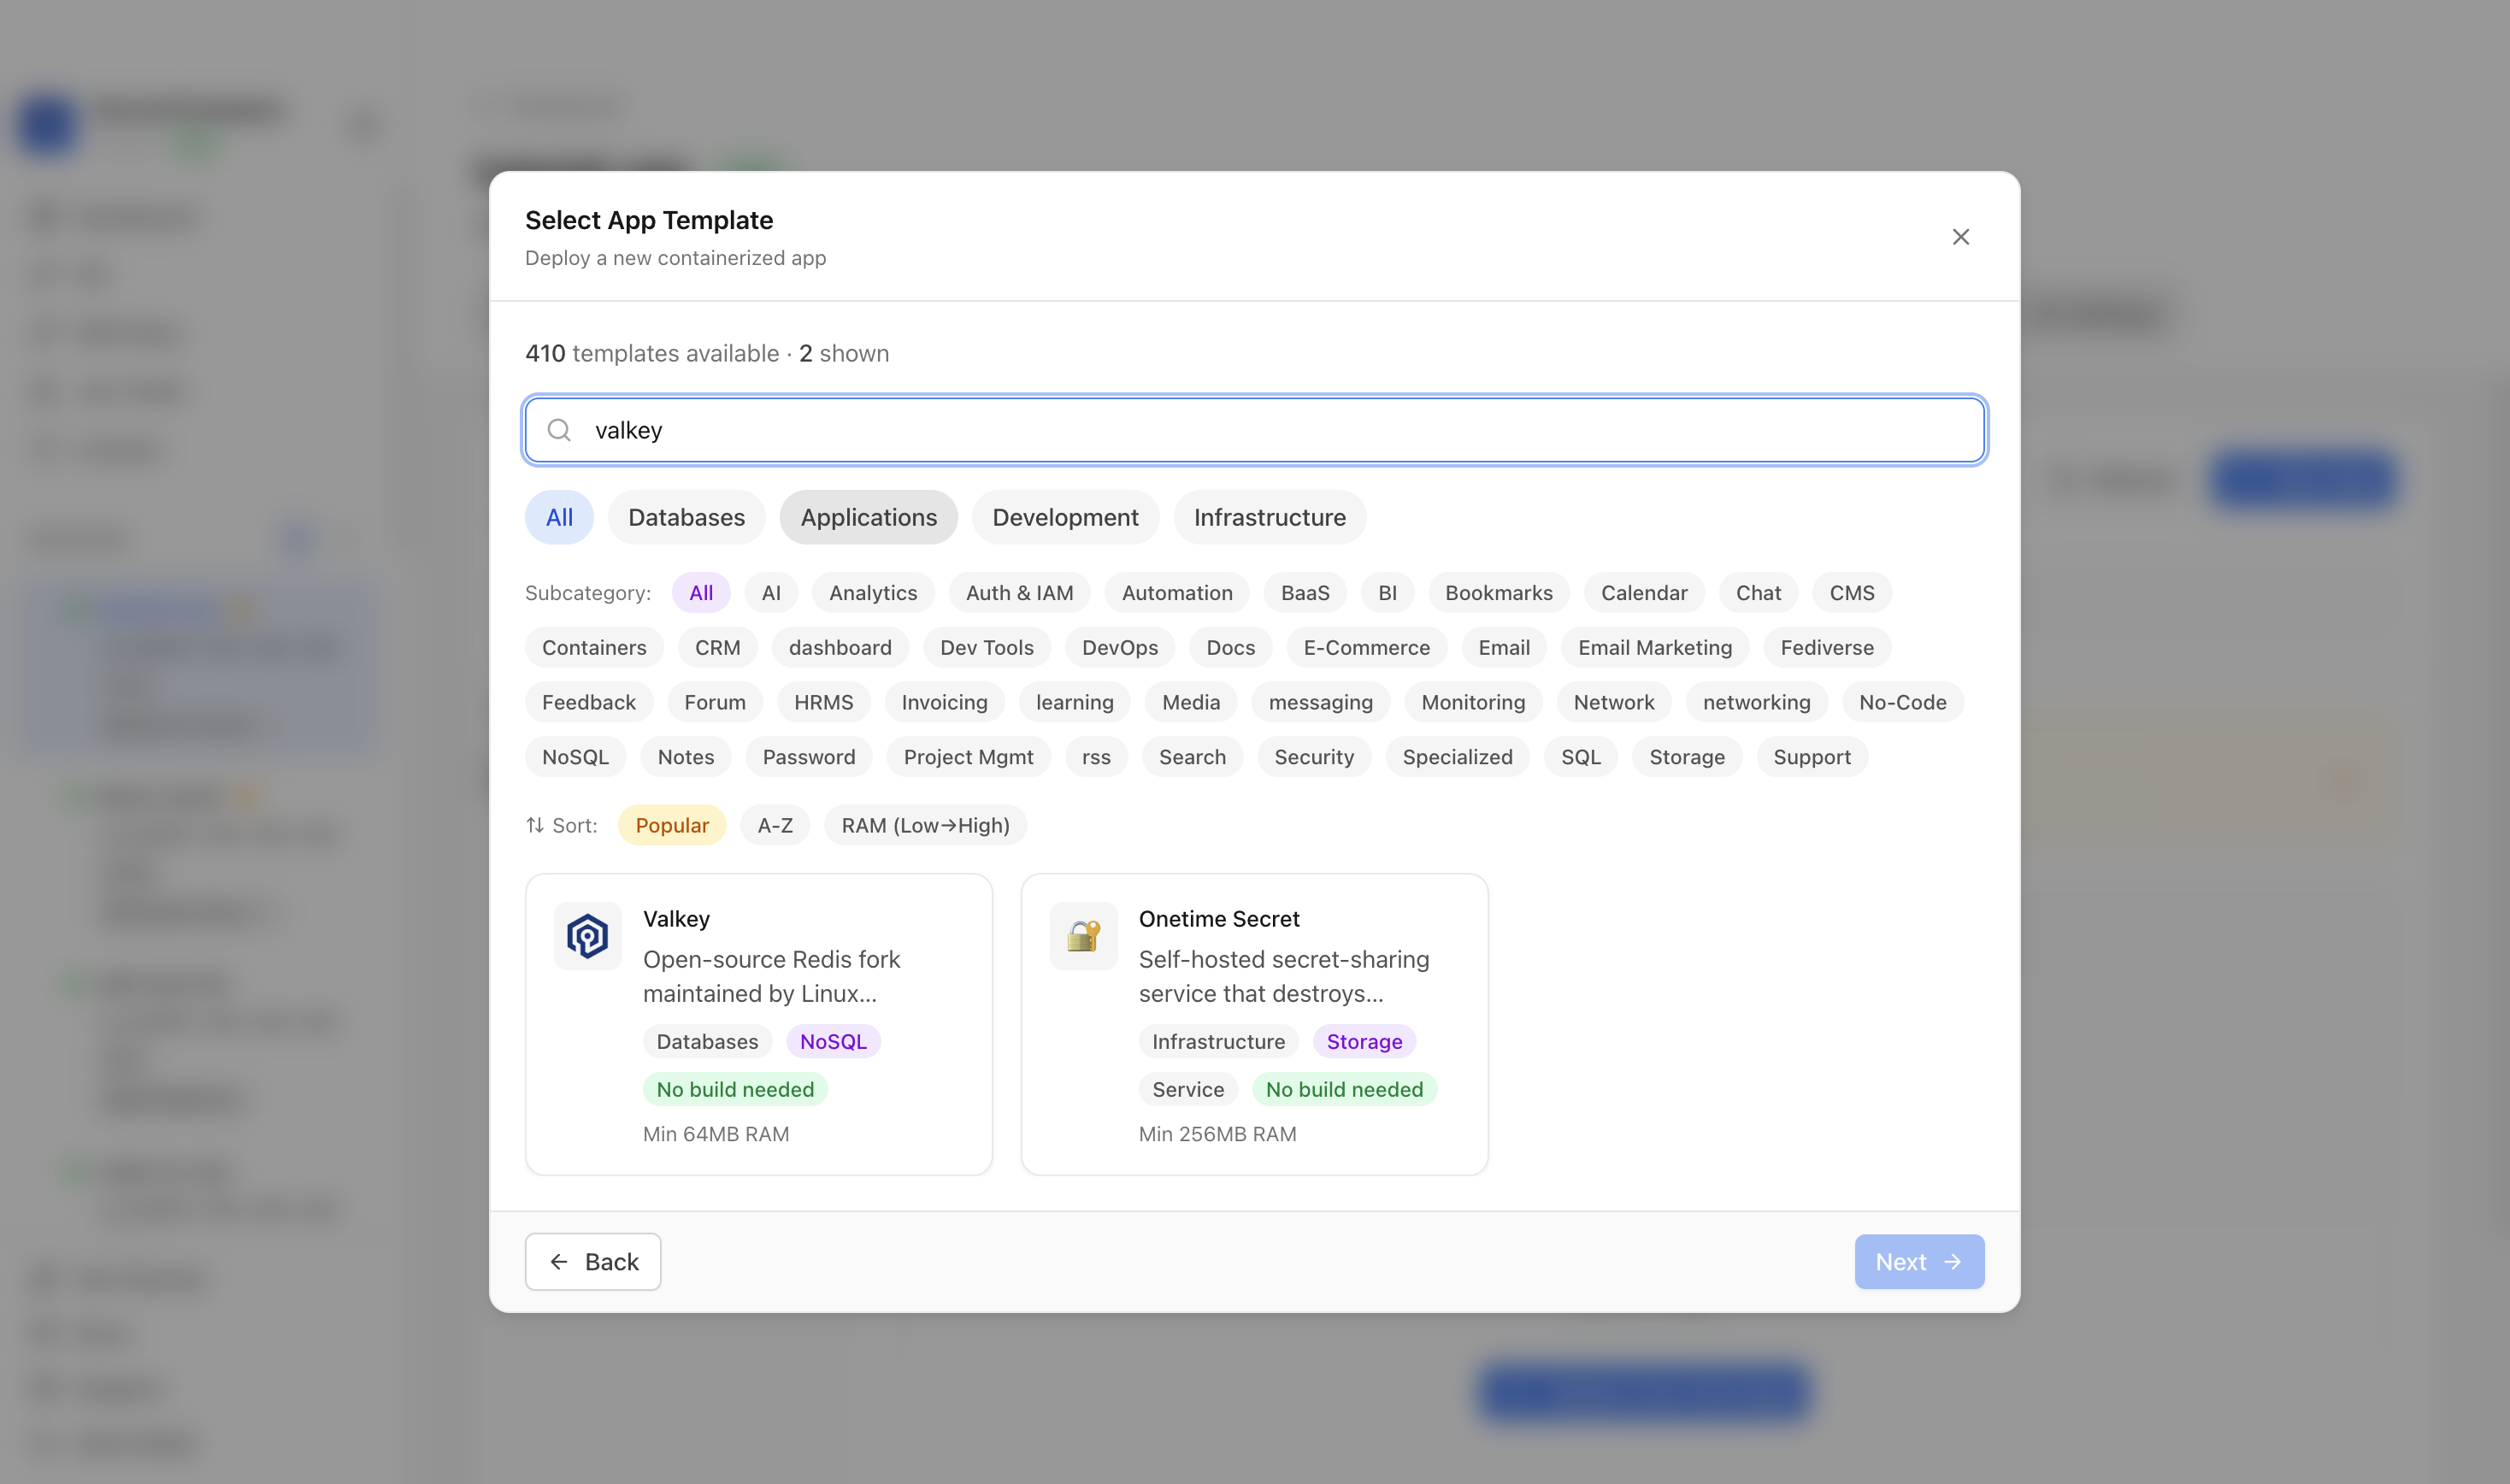
Task: Sort templates by RAM Low to High
Action: coord(925,825)
